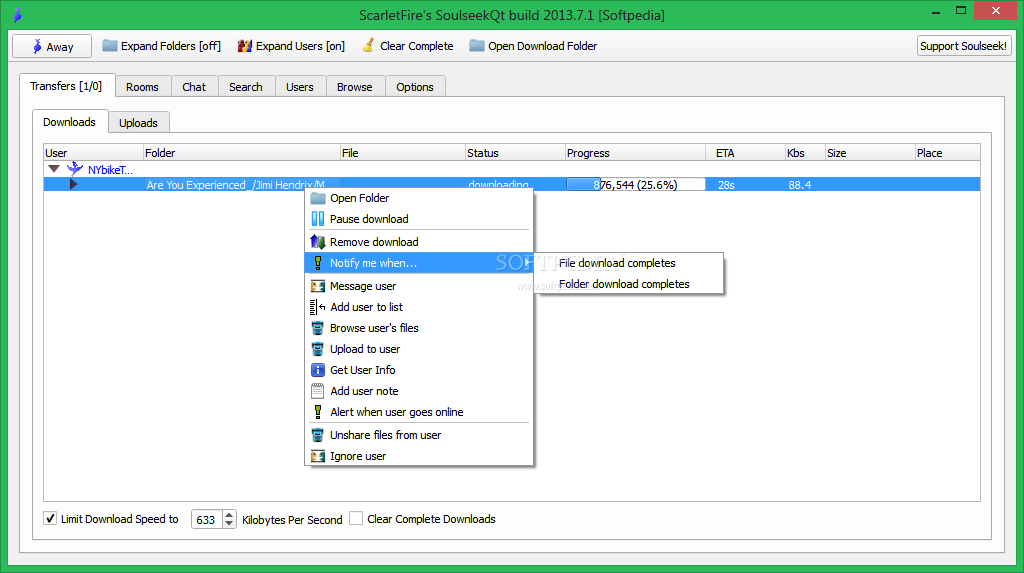
Task: Click the Browse user's files icon
Action: coord(318,328)
